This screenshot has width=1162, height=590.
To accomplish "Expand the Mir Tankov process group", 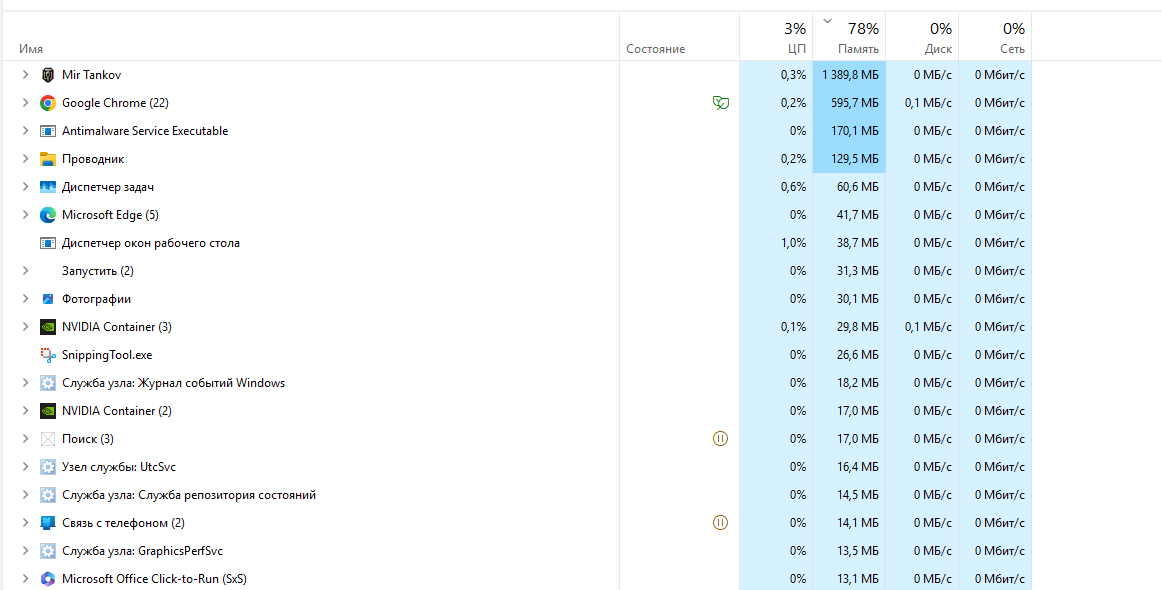I will click(x=26, y=75).
